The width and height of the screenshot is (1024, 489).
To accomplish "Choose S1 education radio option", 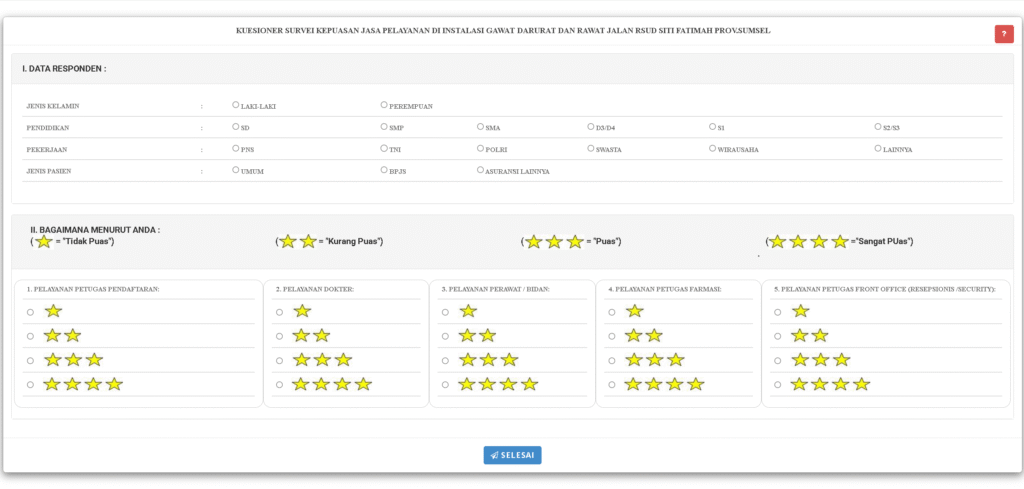I will click(711, 127).
